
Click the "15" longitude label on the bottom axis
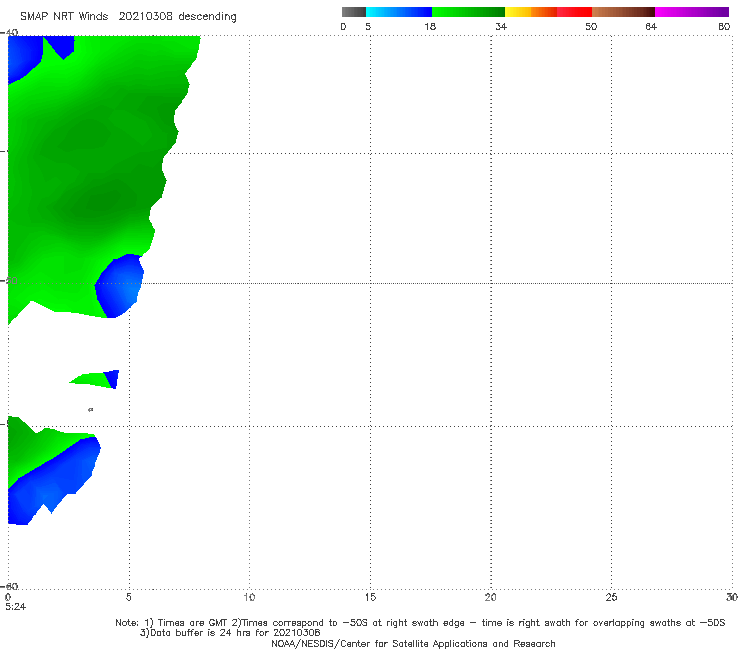coord(370,598)
